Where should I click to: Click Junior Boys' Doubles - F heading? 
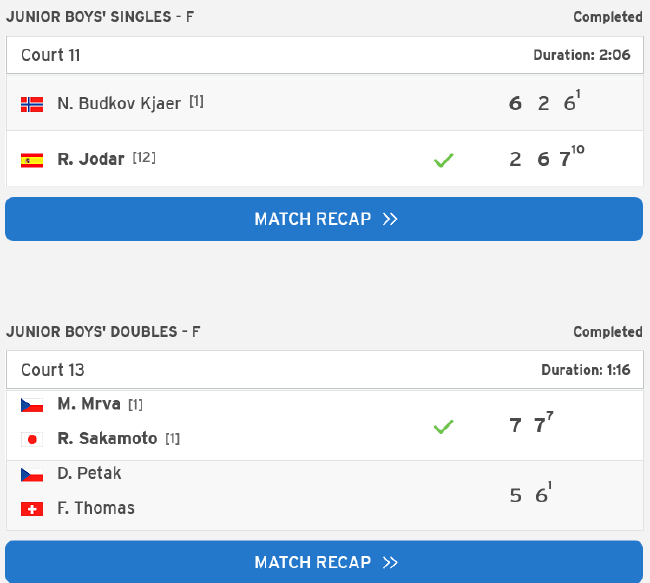[x=104, y=332]
